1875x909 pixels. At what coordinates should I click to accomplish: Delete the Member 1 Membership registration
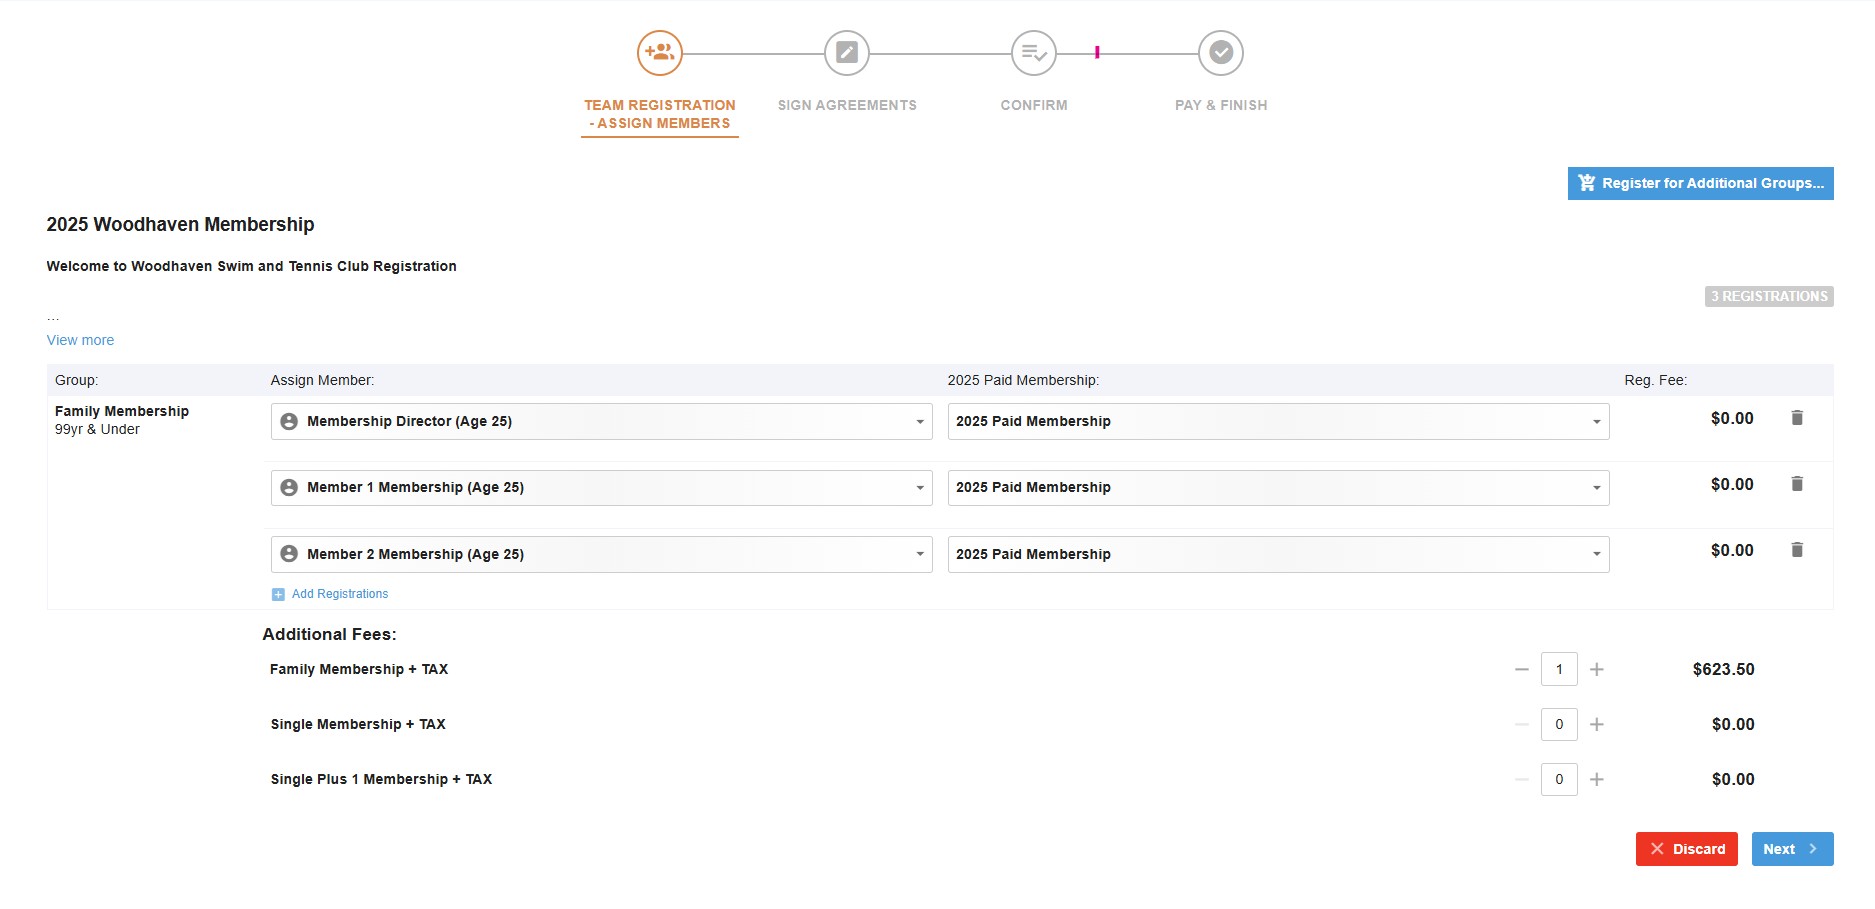pos(1796,484)
